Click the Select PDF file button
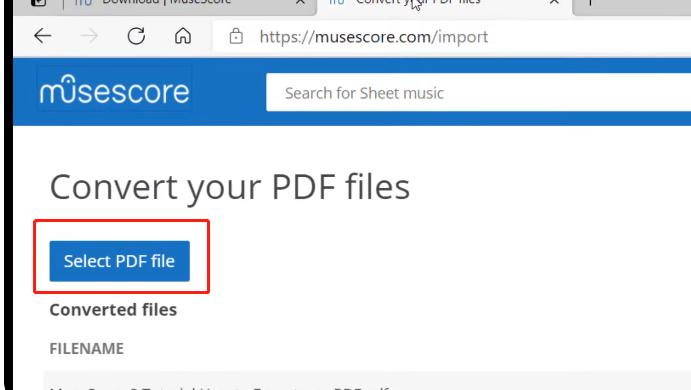The width and height of the screenshot is (691, 390). click(119, 261)
